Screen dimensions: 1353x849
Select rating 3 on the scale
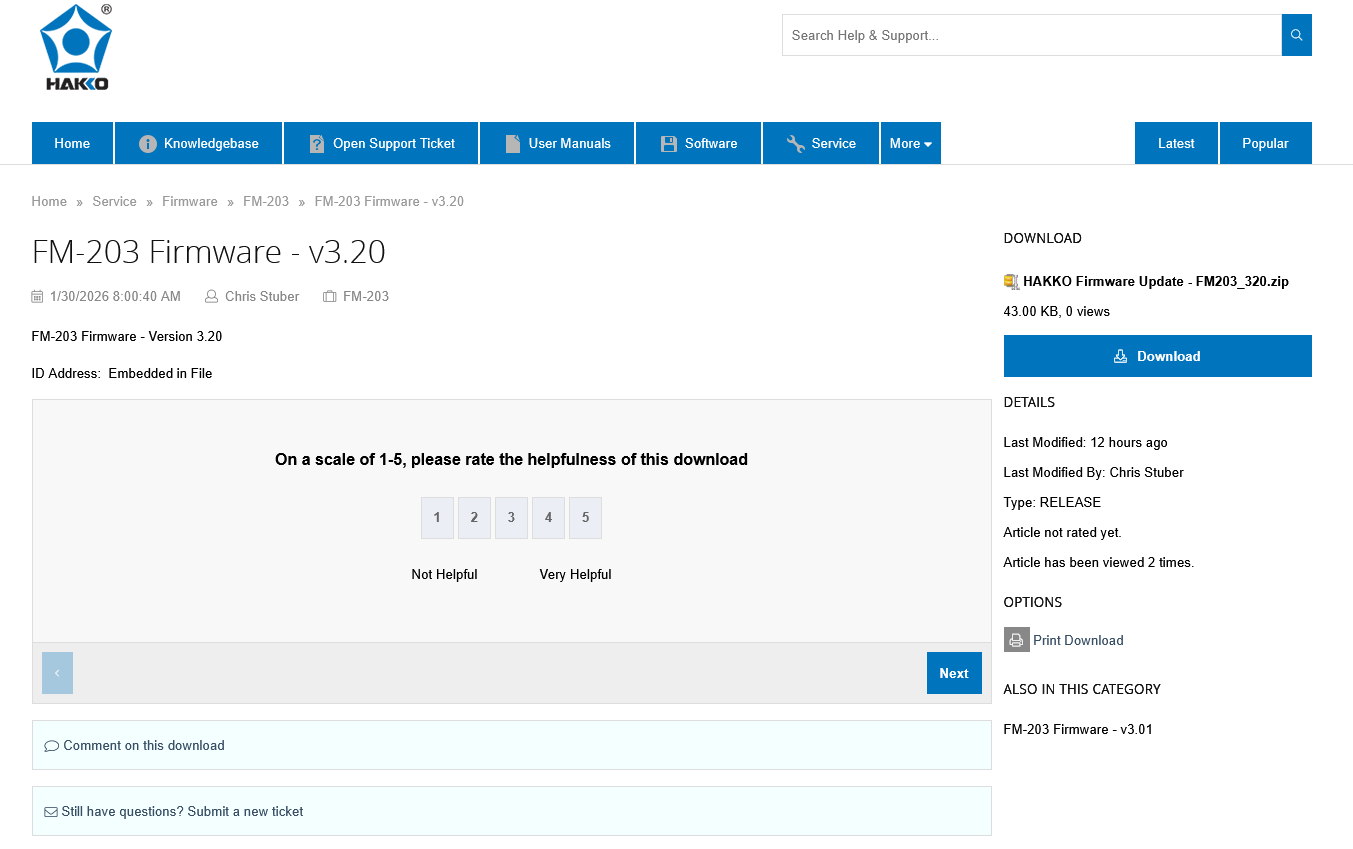[511, 518]
